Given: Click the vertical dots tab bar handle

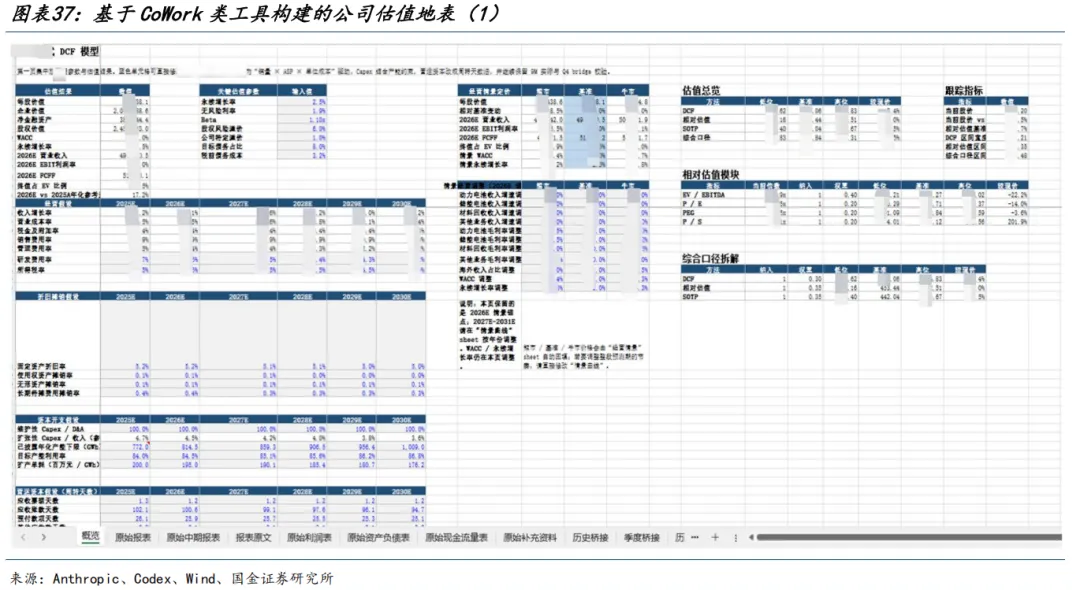Looking at the screenshot, I should tap(736, 538).
